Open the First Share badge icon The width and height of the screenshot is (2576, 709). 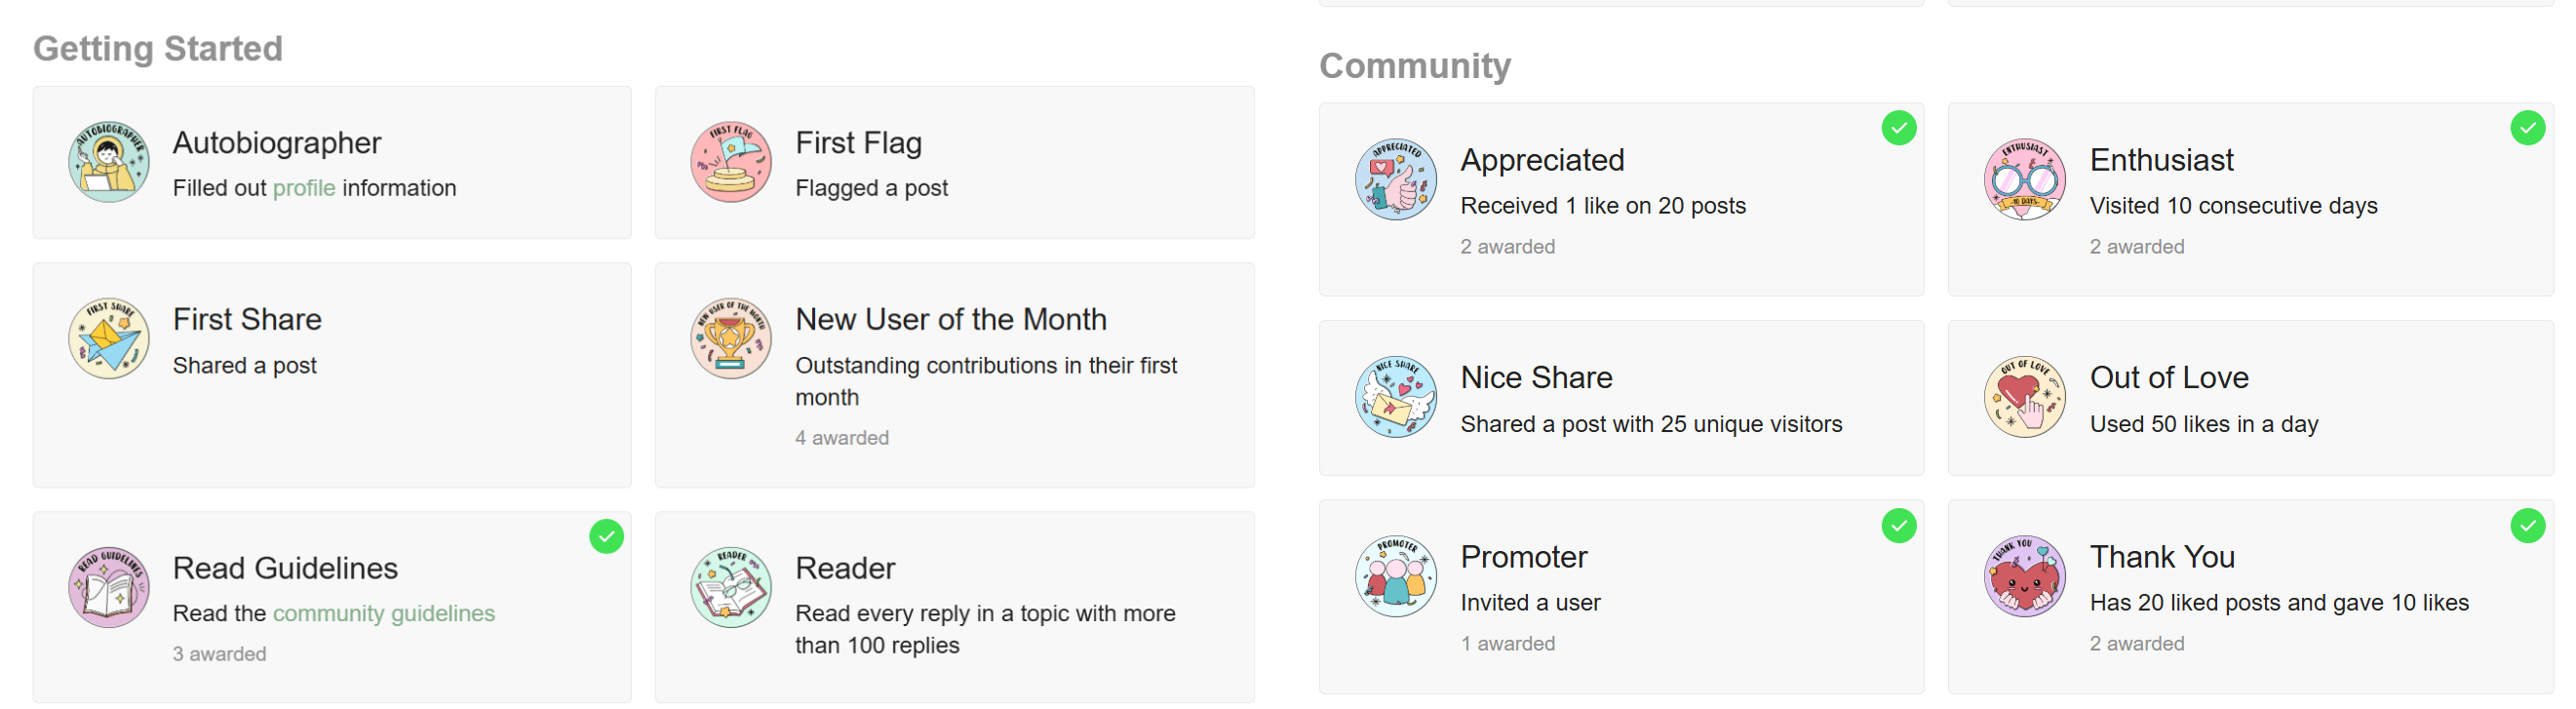pos(109,338)
